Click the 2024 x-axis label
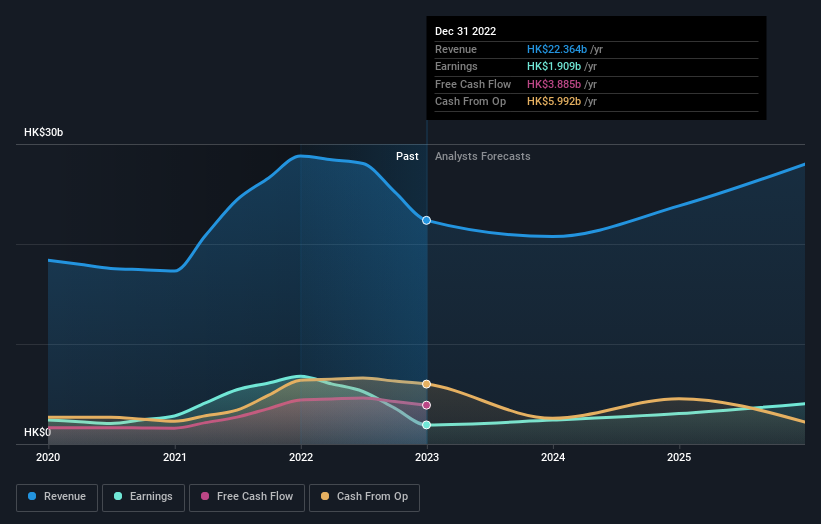This screenshot has width=821, height=524. [x=553, y=458]
